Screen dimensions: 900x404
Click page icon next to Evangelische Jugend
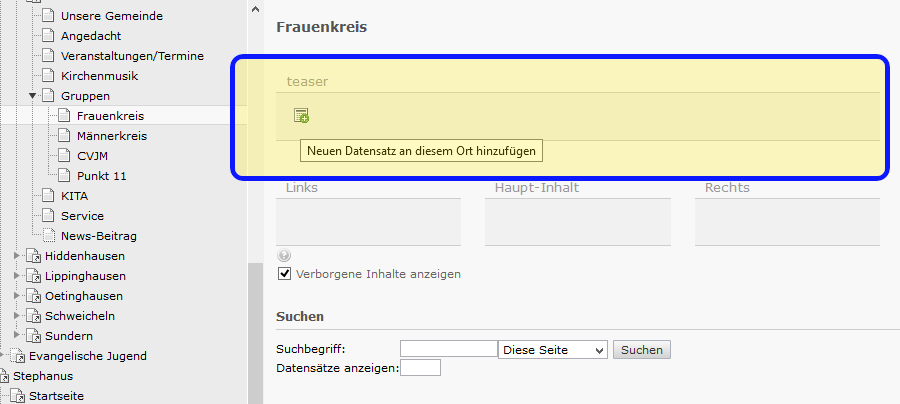[17, 356]
